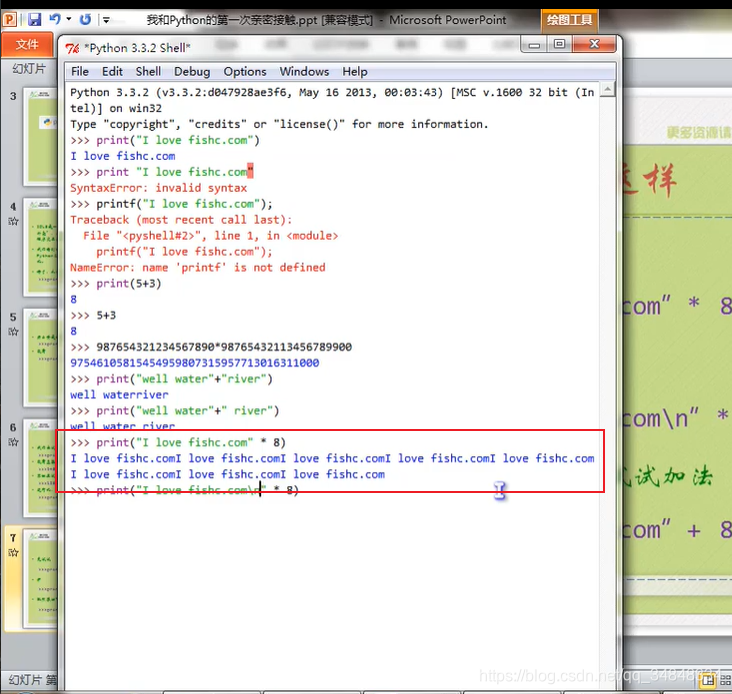Click the first 'I love fishc.com' output line
The height and width of the screenshot is (694, 732).
click(123, 156)
